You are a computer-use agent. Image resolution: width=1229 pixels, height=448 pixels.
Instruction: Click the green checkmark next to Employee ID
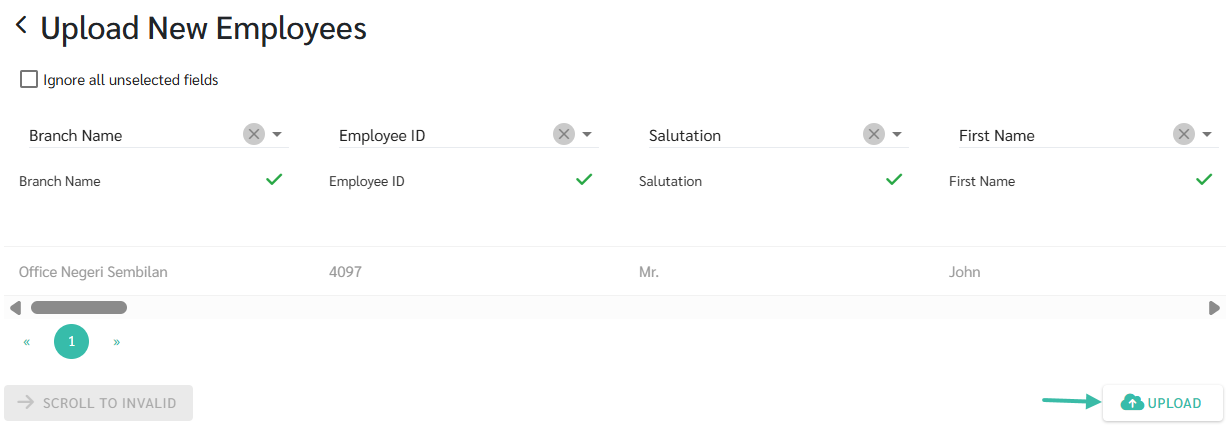[584, 180]
